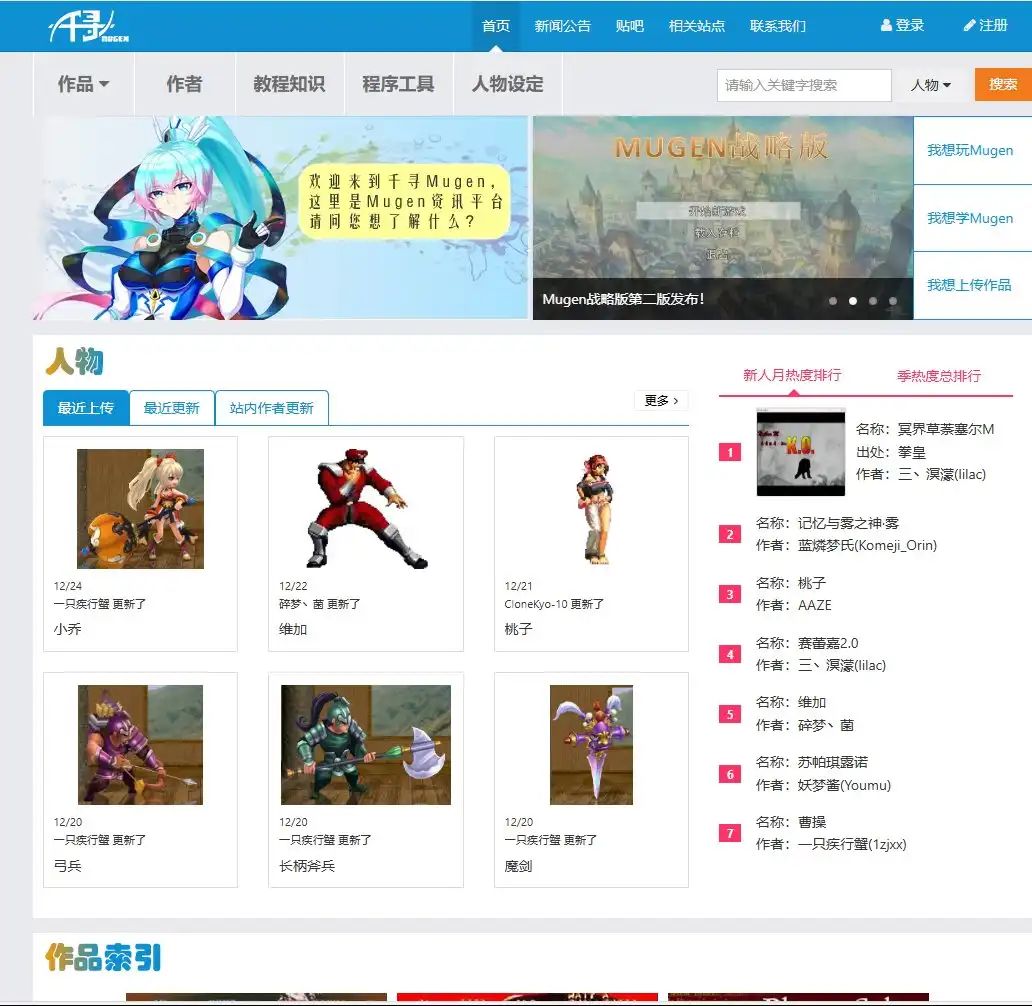Open the 人物 search category dropdown
Screen dimensions: 1032x1006
point(931,85)
